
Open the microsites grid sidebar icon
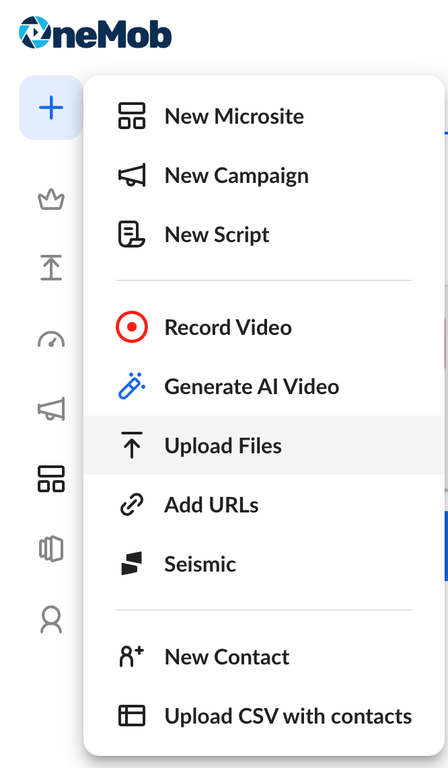click(51, 479)
